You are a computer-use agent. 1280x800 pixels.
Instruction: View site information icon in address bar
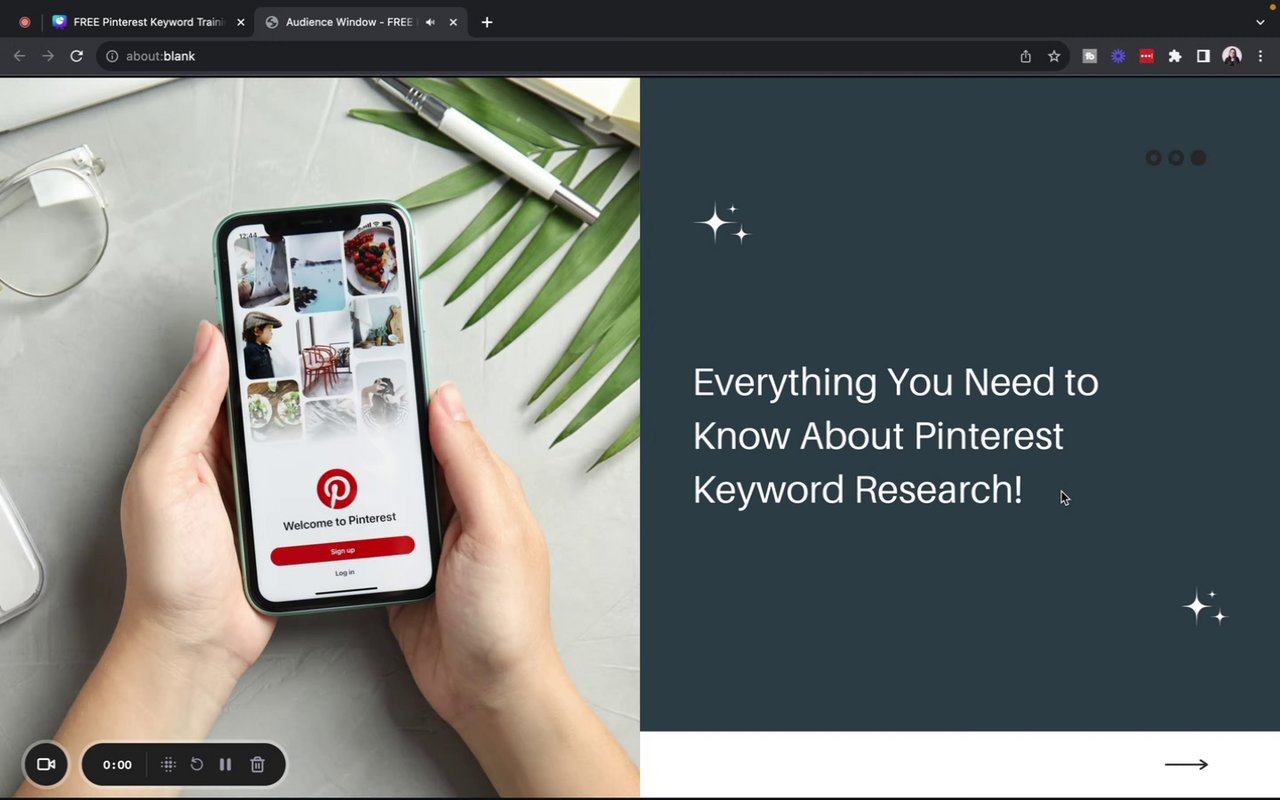[x=112, y=56]
